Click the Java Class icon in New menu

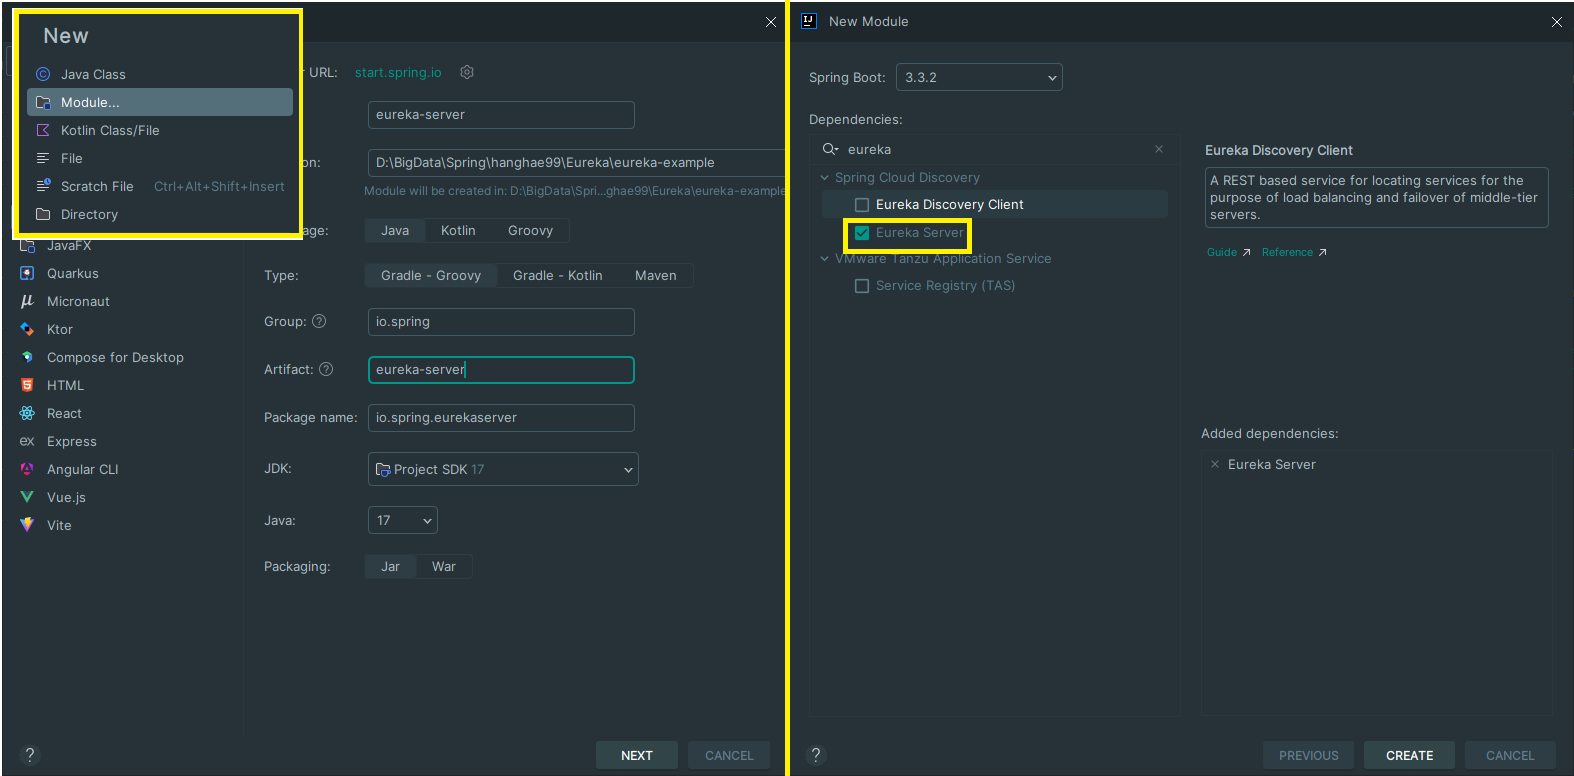pos(43,74)
